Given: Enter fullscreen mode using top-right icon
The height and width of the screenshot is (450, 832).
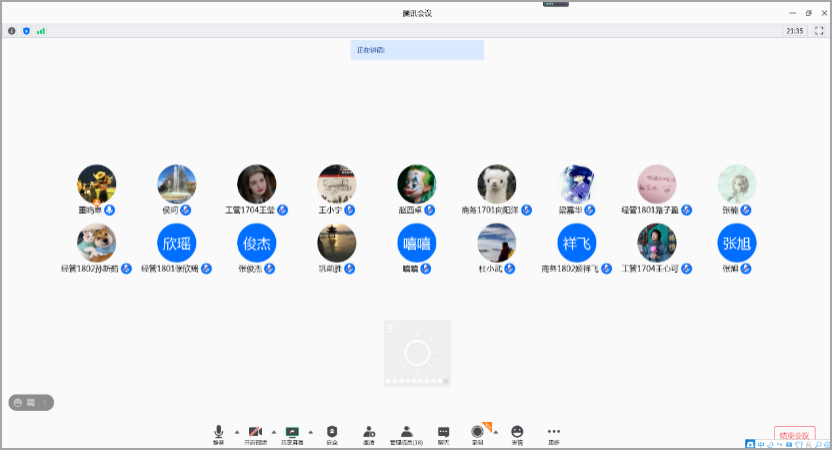Looking at the screenshot, I should coord(818,31).
